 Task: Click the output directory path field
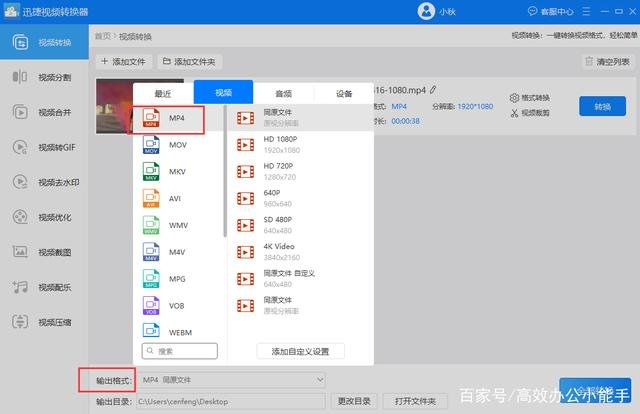click(x=231, y=401)
